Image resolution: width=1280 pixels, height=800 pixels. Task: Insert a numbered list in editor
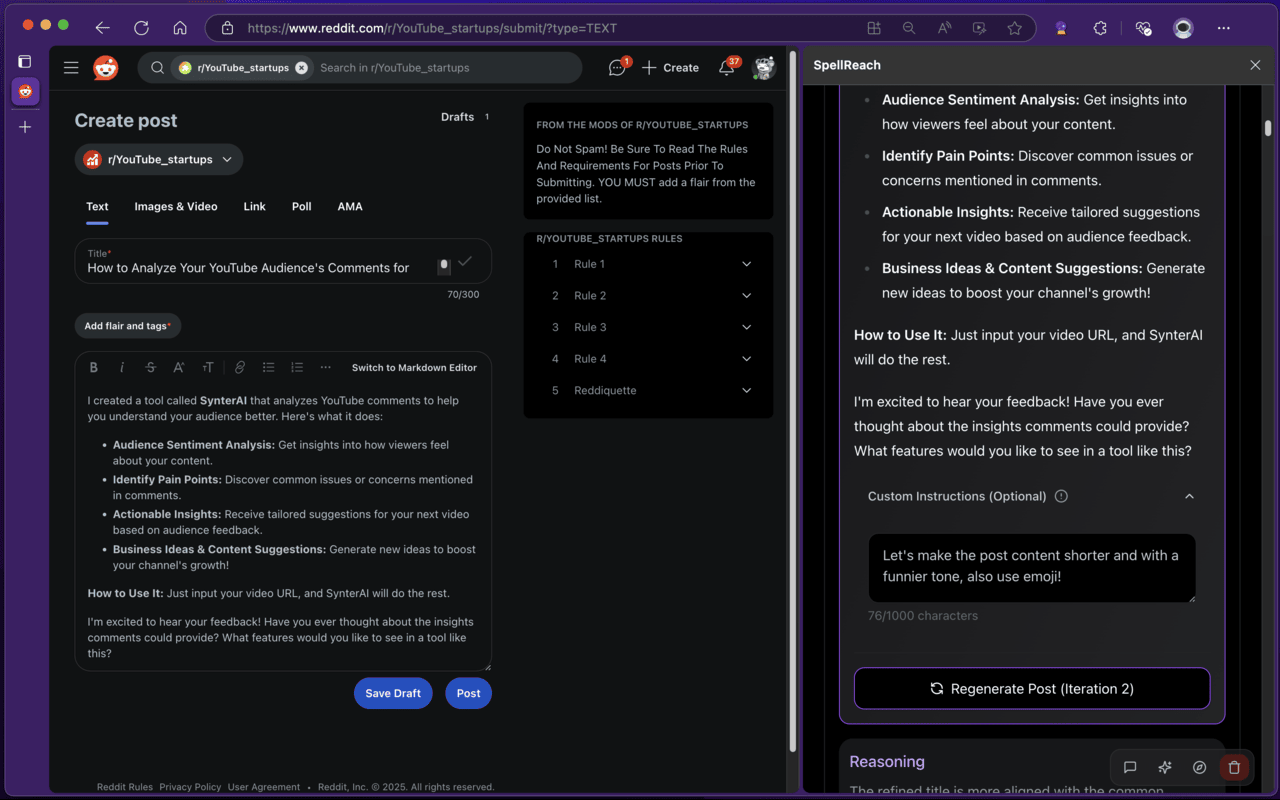pos(297,368)
